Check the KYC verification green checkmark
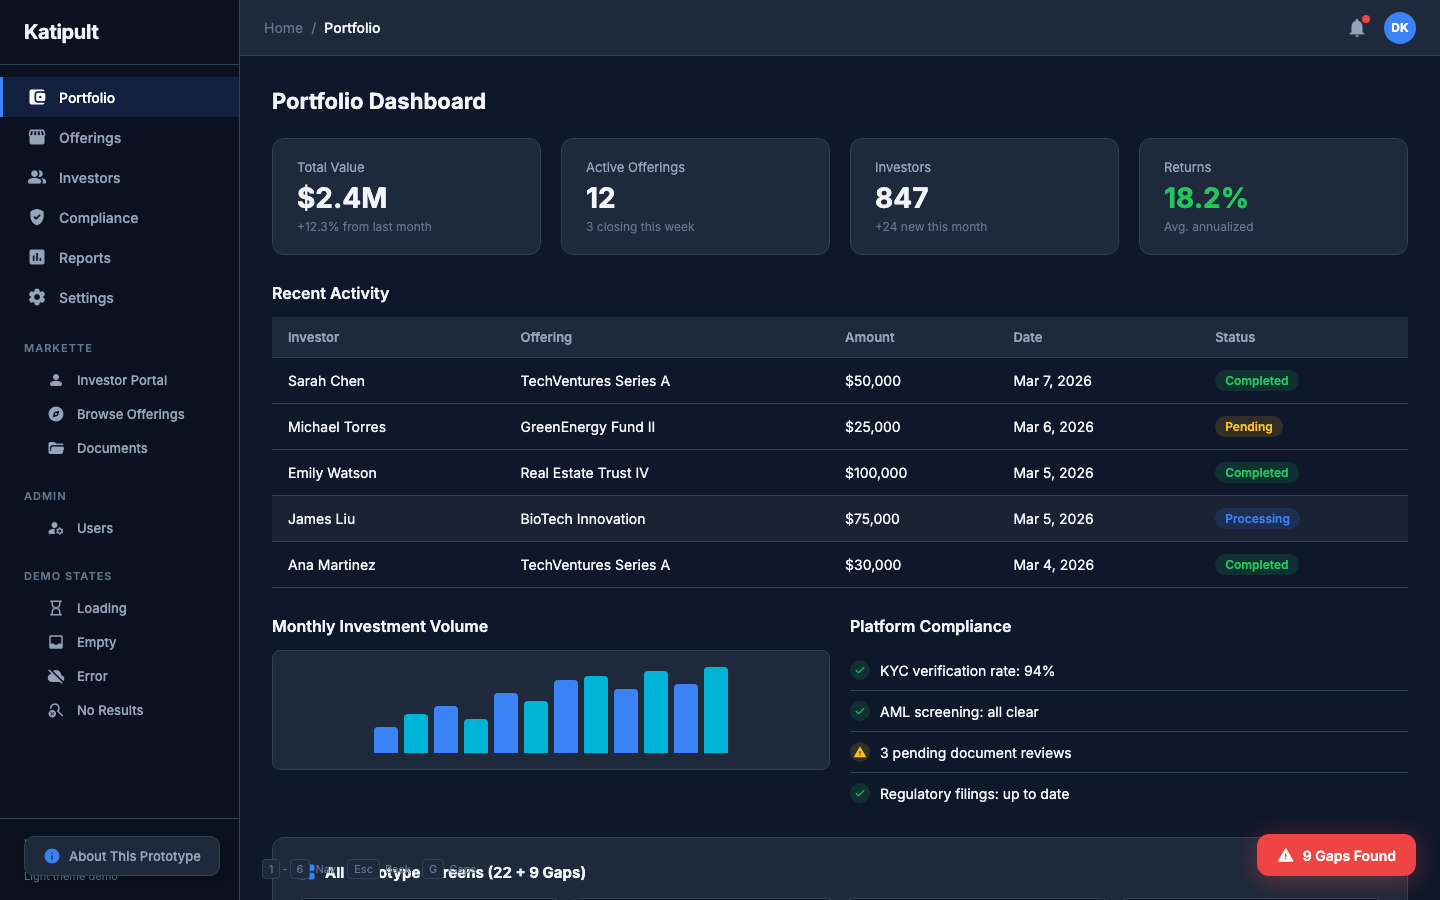 [860, 670]
